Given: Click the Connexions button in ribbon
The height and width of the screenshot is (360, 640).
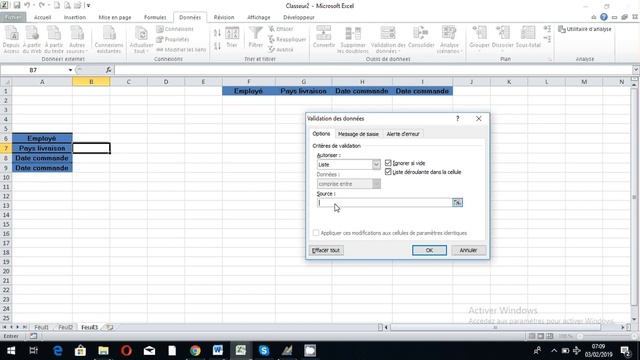Looking at the screenshot, I should pos(175,29).
